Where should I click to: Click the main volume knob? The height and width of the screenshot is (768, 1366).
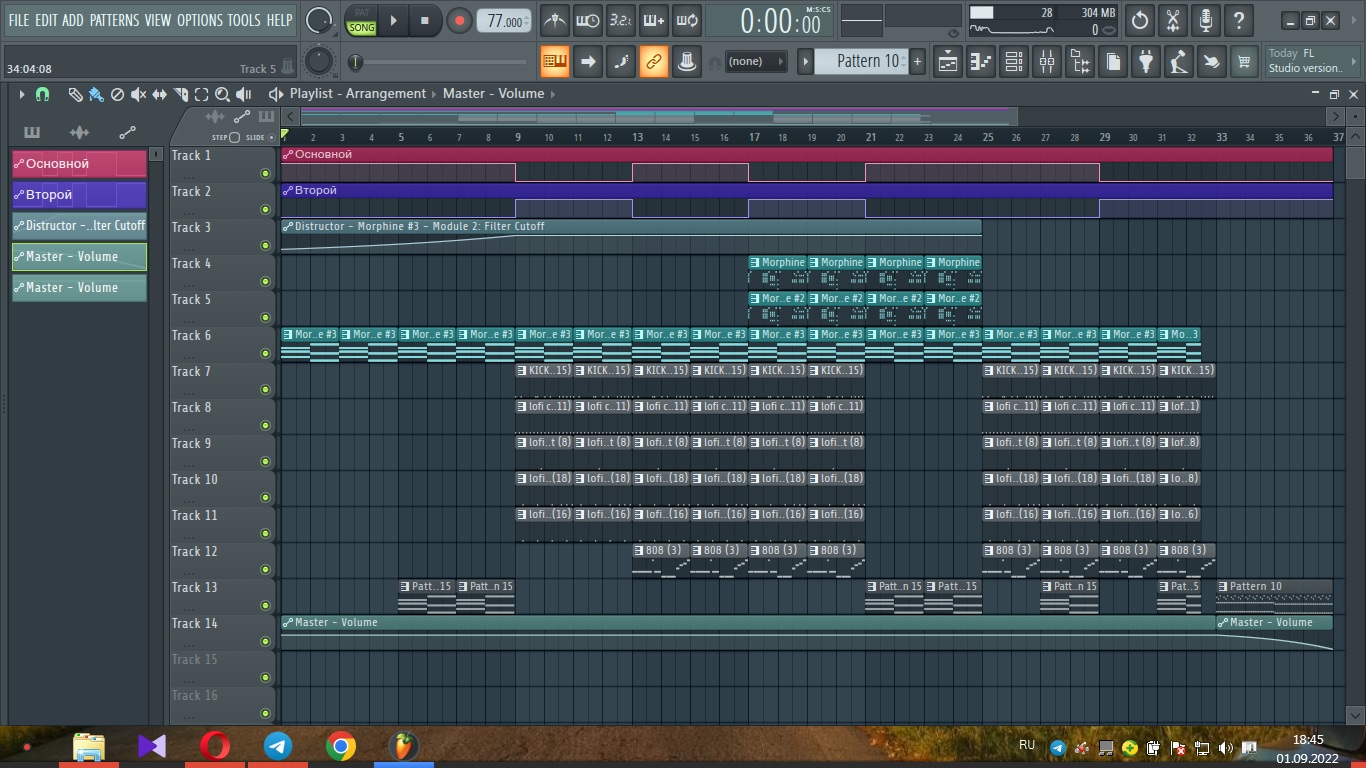click(319, 20)
